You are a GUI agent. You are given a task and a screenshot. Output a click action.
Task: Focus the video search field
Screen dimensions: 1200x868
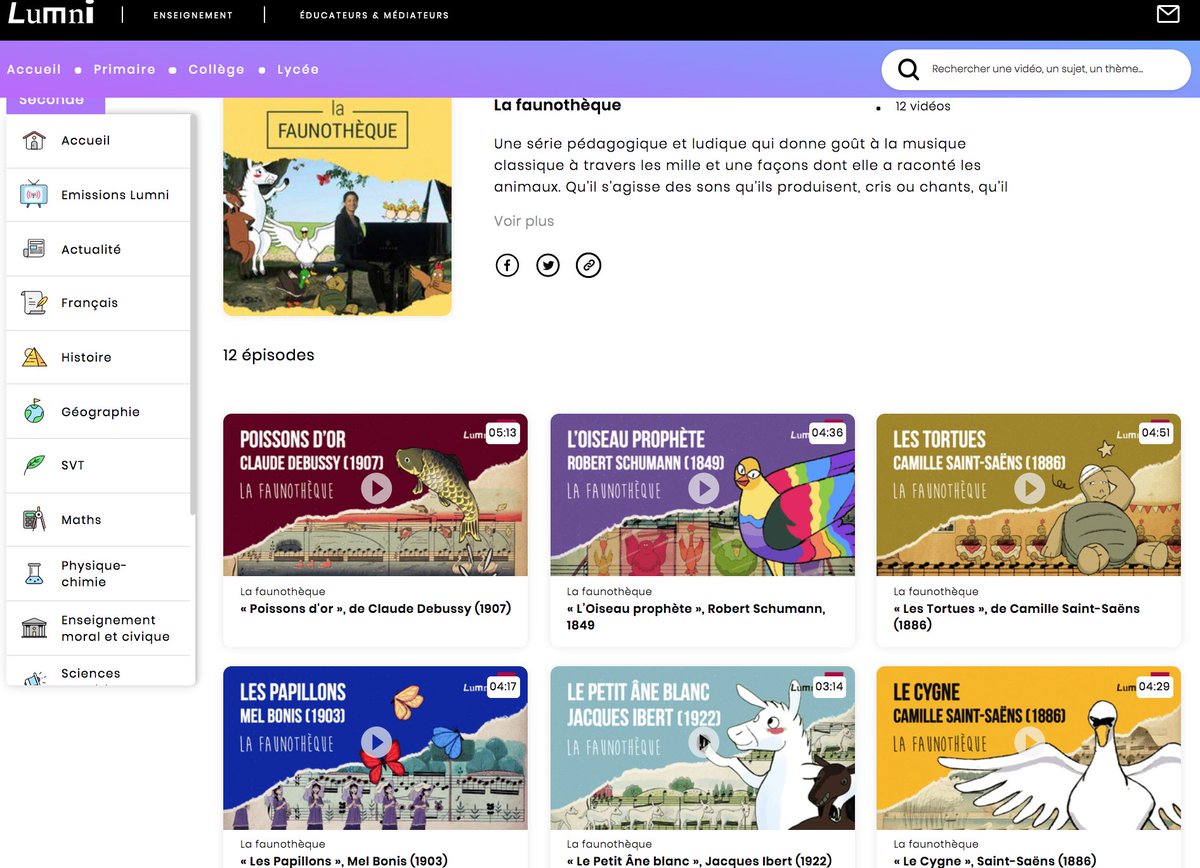coord(1037,70)
